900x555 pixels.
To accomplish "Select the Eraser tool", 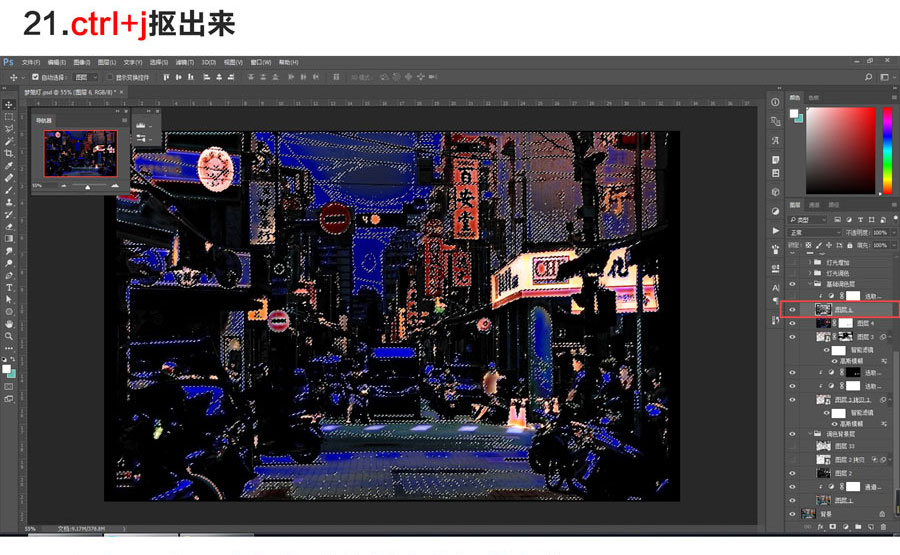I will (9, 226).
